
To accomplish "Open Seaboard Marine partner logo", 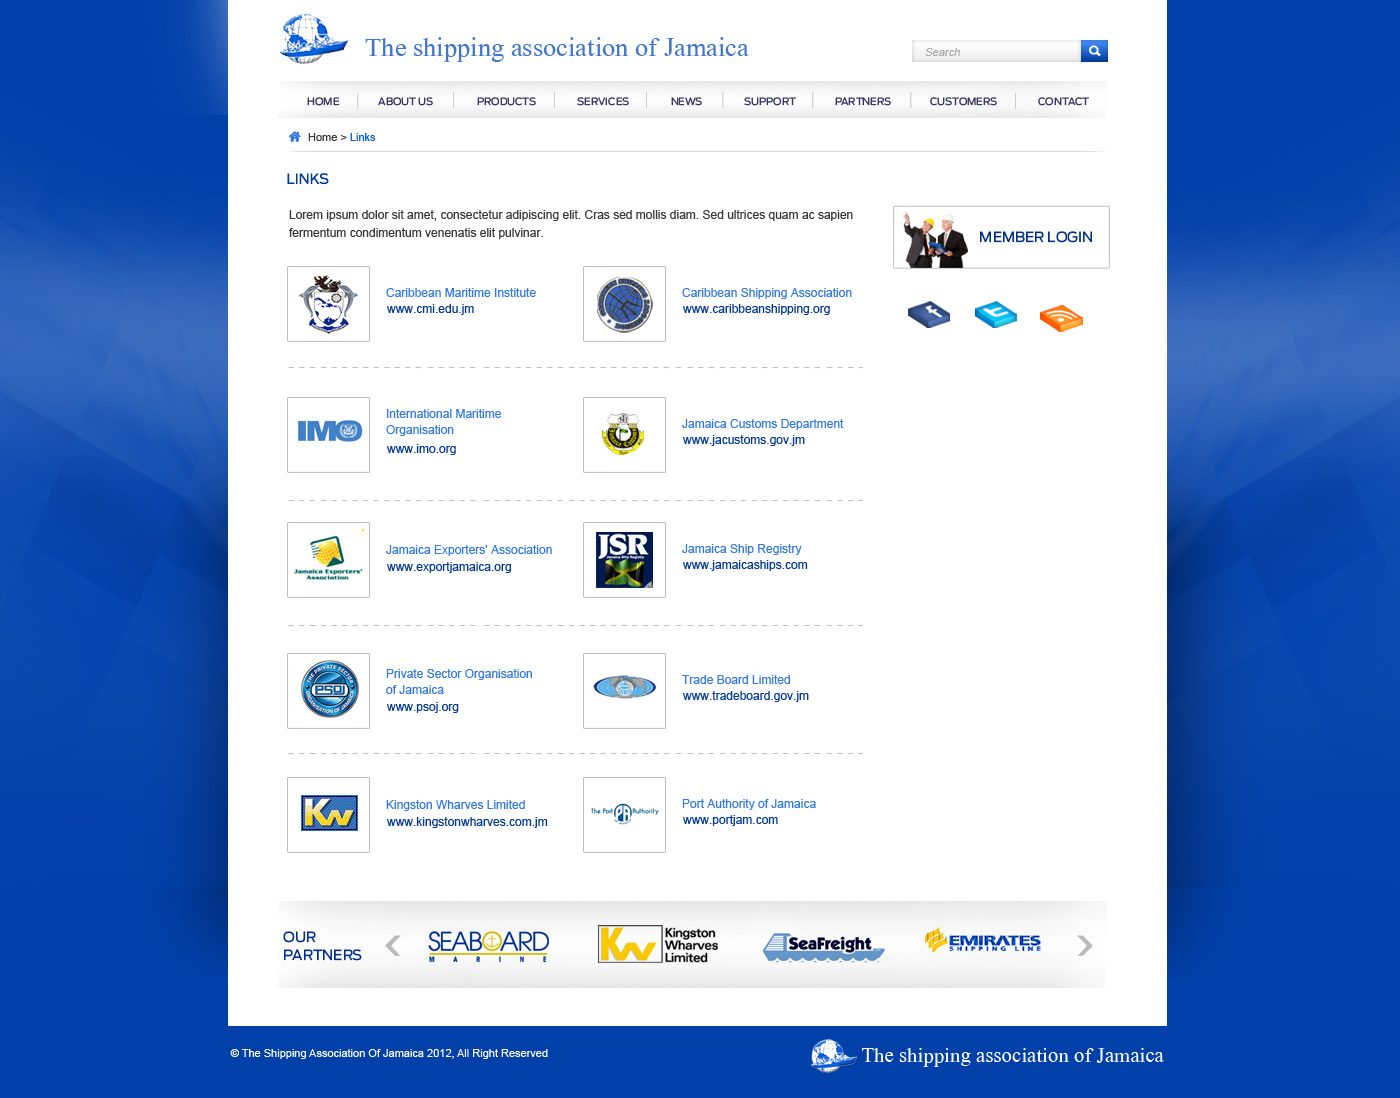I will point(488,945).
